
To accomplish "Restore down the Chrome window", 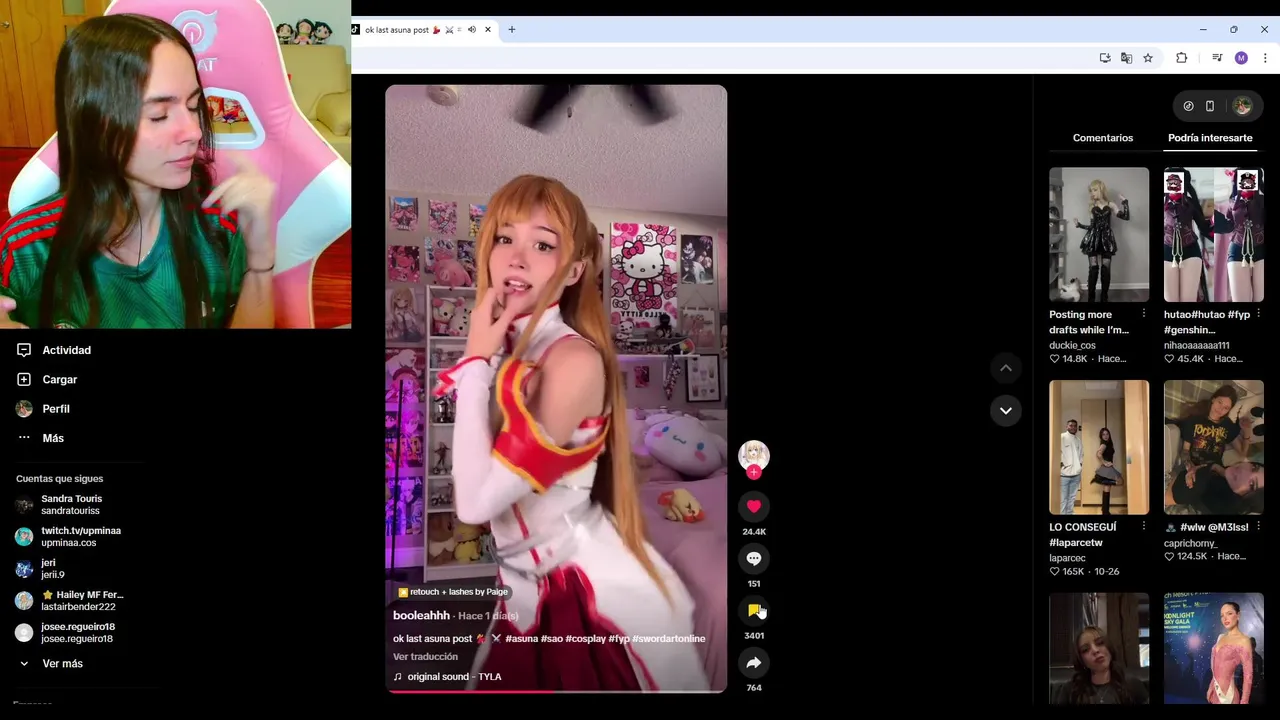I will click(1233, 30).
